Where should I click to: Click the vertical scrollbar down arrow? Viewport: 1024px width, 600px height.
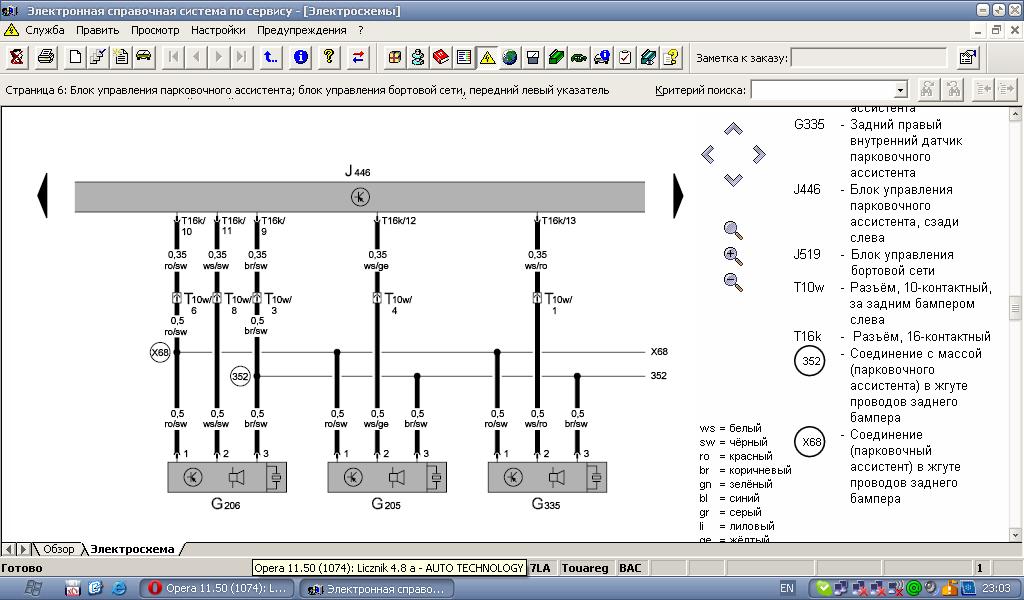pos(1015,535)
